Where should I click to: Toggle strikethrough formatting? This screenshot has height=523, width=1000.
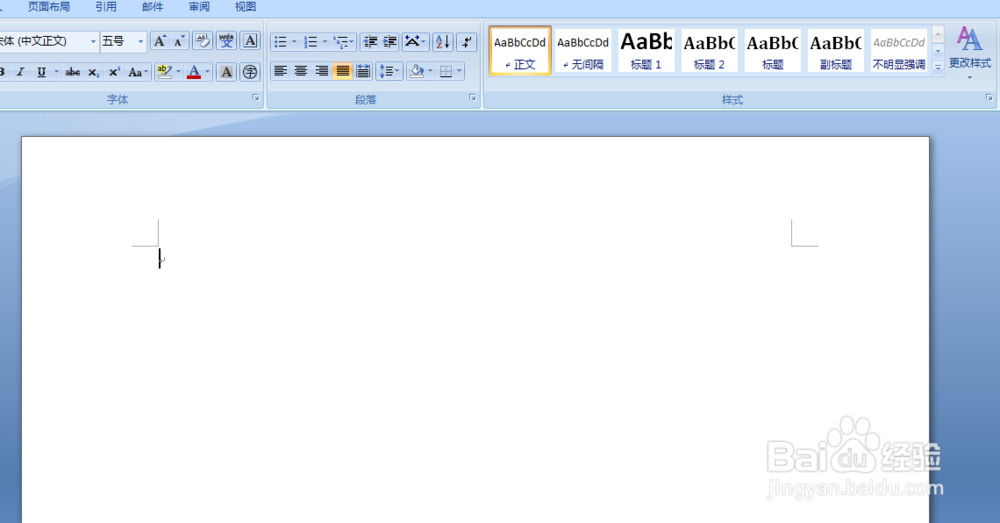click(x=73, y=71)
